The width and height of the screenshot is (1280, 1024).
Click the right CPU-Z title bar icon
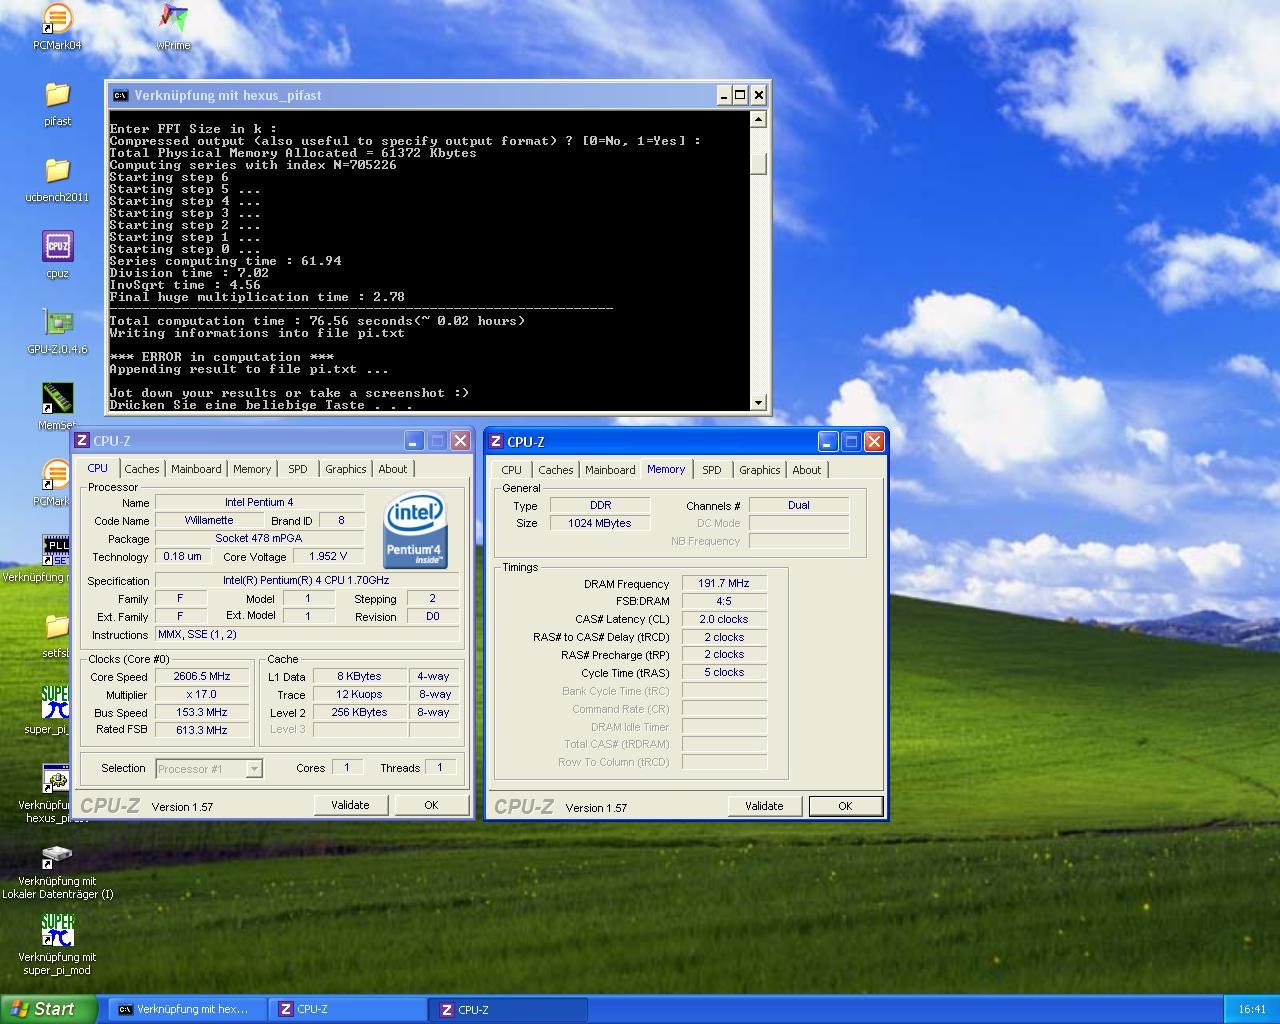(x=496, y=442)
